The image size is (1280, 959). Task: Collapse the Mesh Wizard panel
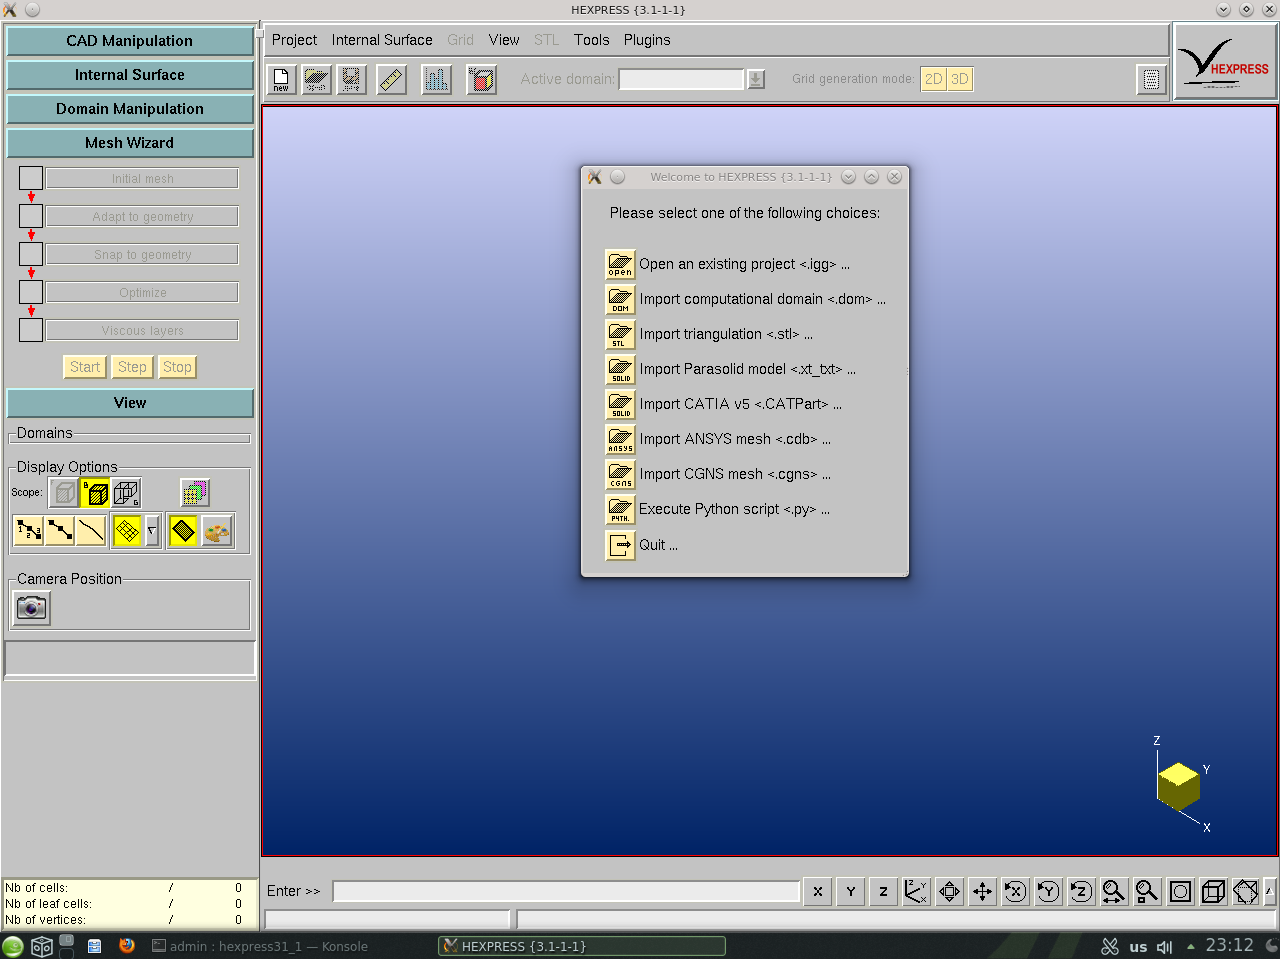pyautogui.click(x=130, y=143)
